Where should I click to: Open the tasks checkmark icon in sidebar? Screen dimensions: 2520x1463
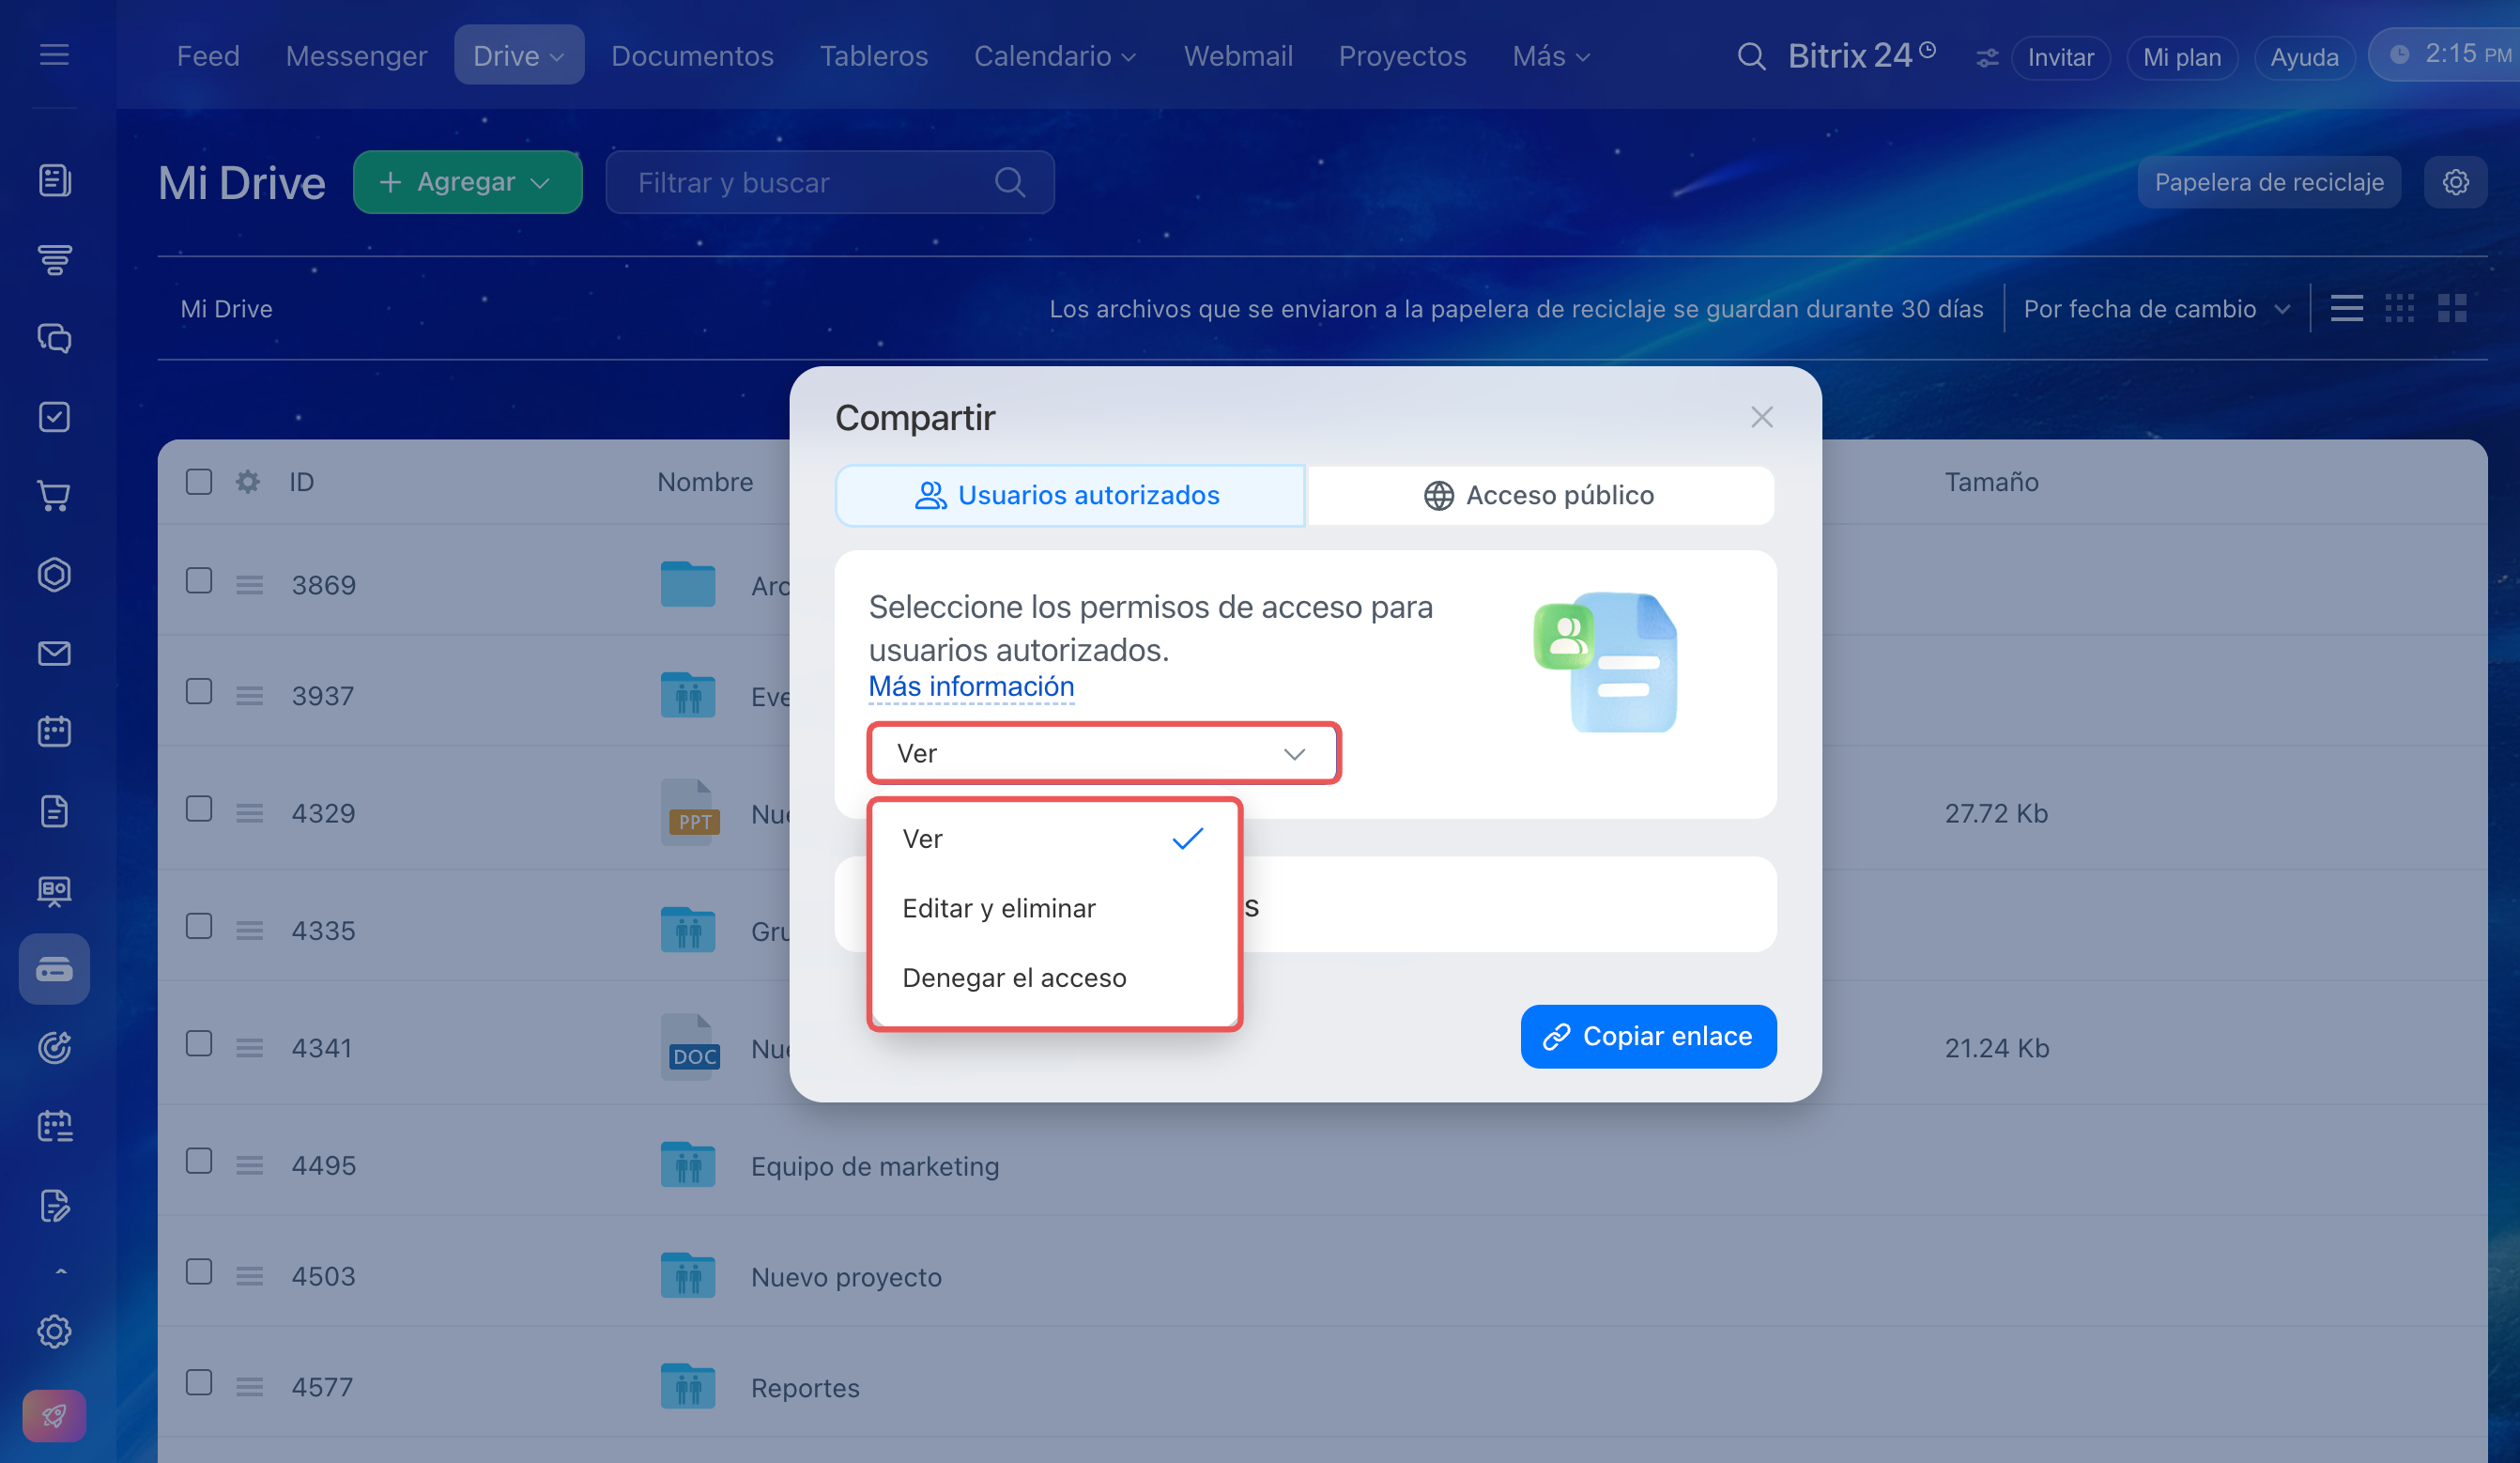(54, 417)
